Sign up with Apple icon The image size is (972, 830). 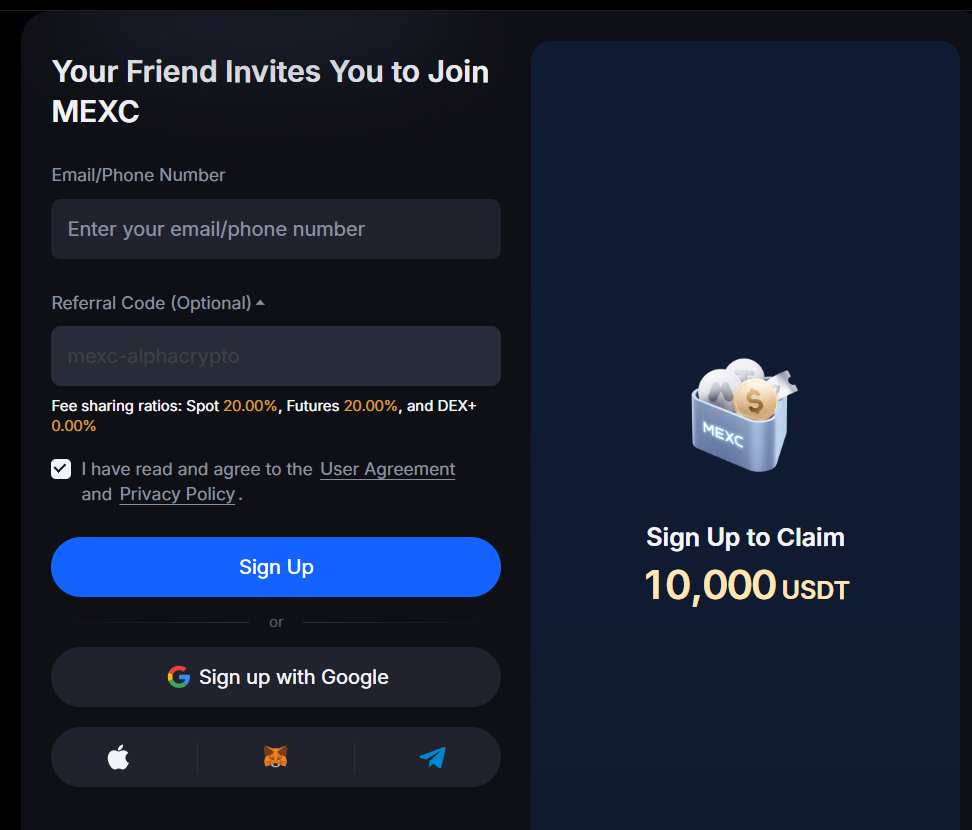pos(118,757)
